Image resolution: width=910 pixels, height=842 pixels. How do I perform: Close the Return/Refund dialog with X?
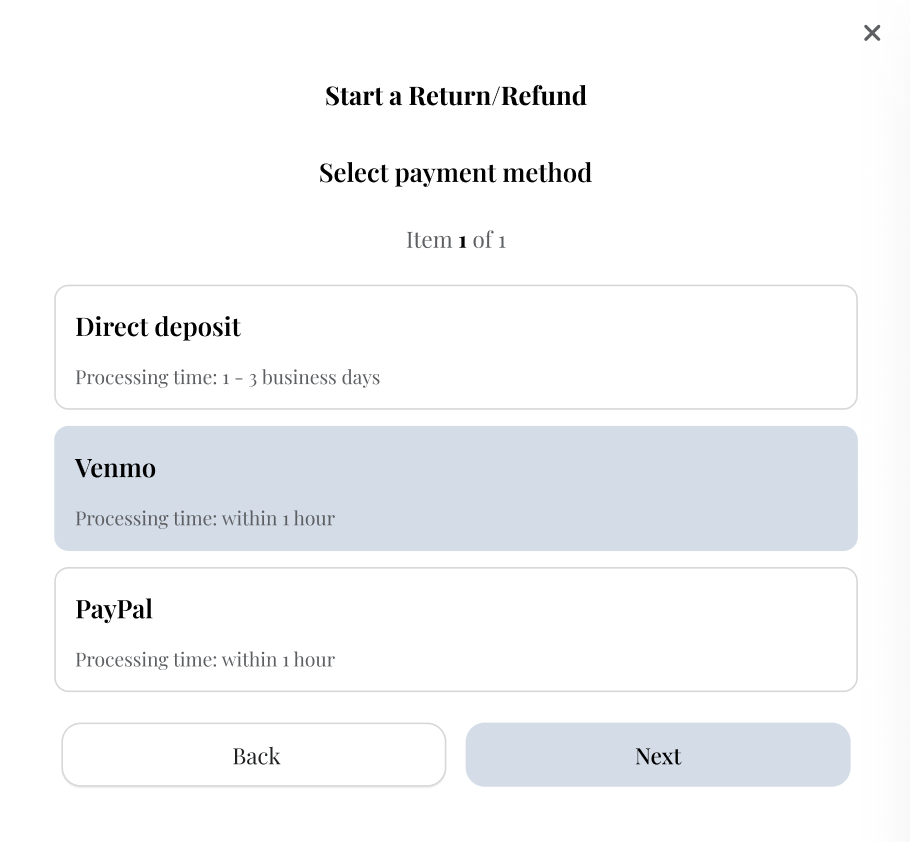tap(872, 33)
